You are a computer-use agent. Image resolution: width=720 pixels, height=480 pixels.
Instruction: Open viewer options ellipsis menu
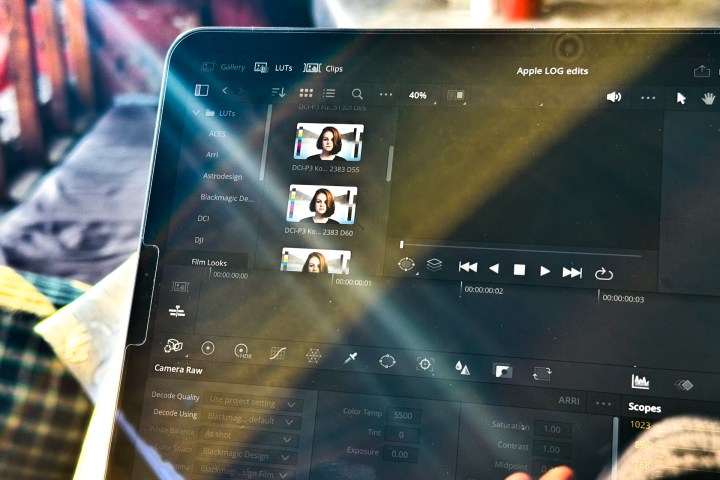pos(648,98)
